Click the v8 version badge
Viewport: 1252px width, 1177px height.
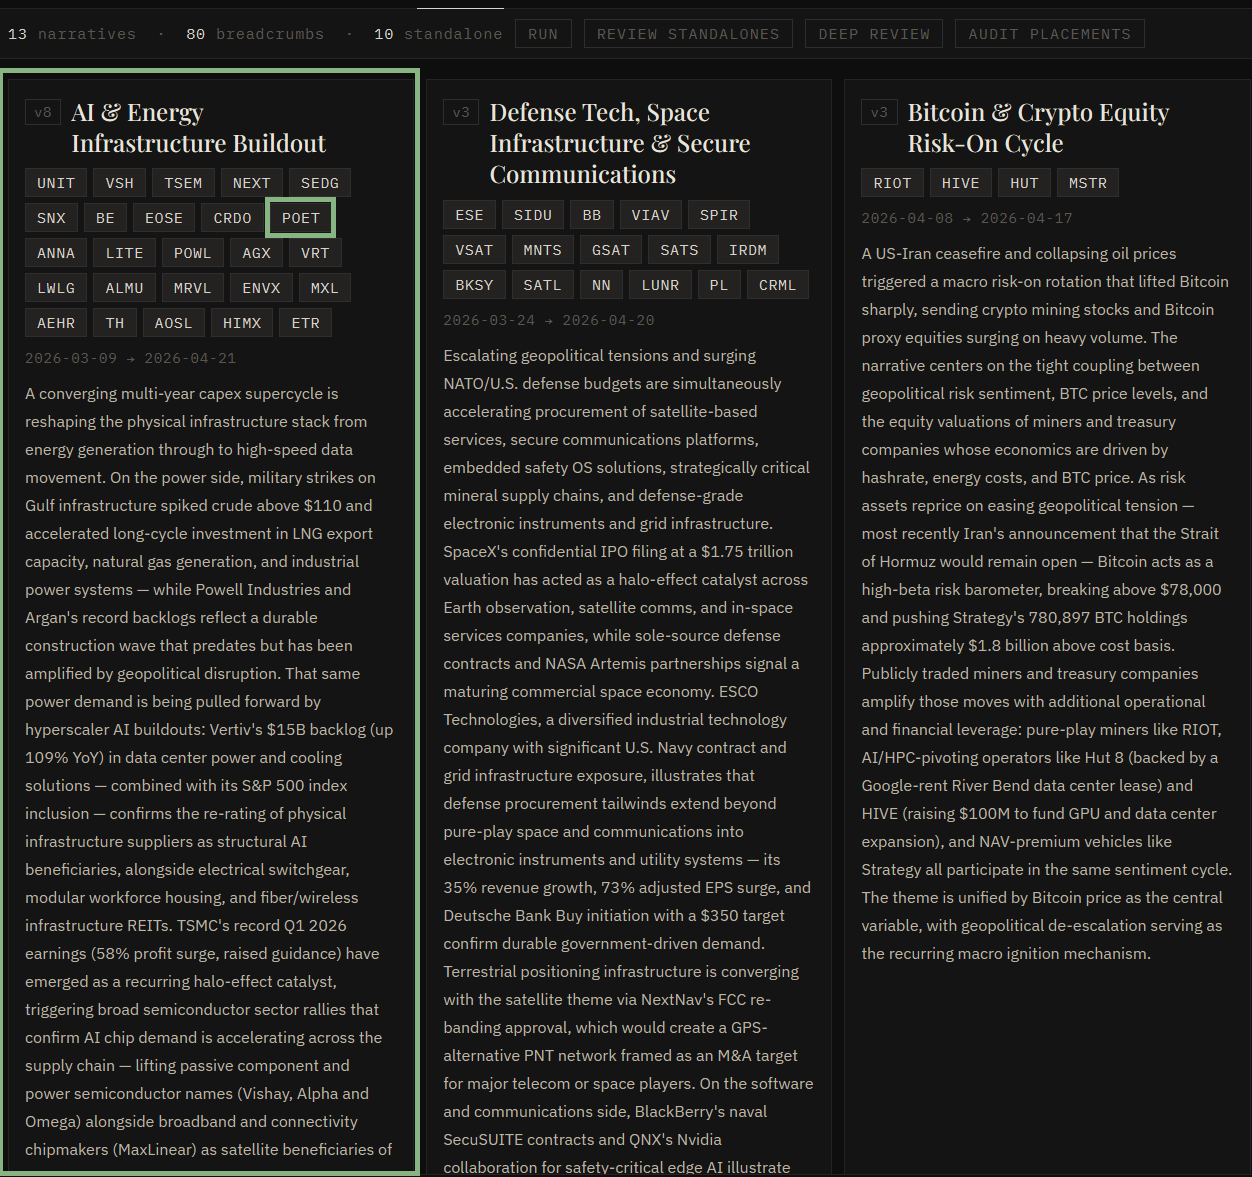(x=43, y=112)
